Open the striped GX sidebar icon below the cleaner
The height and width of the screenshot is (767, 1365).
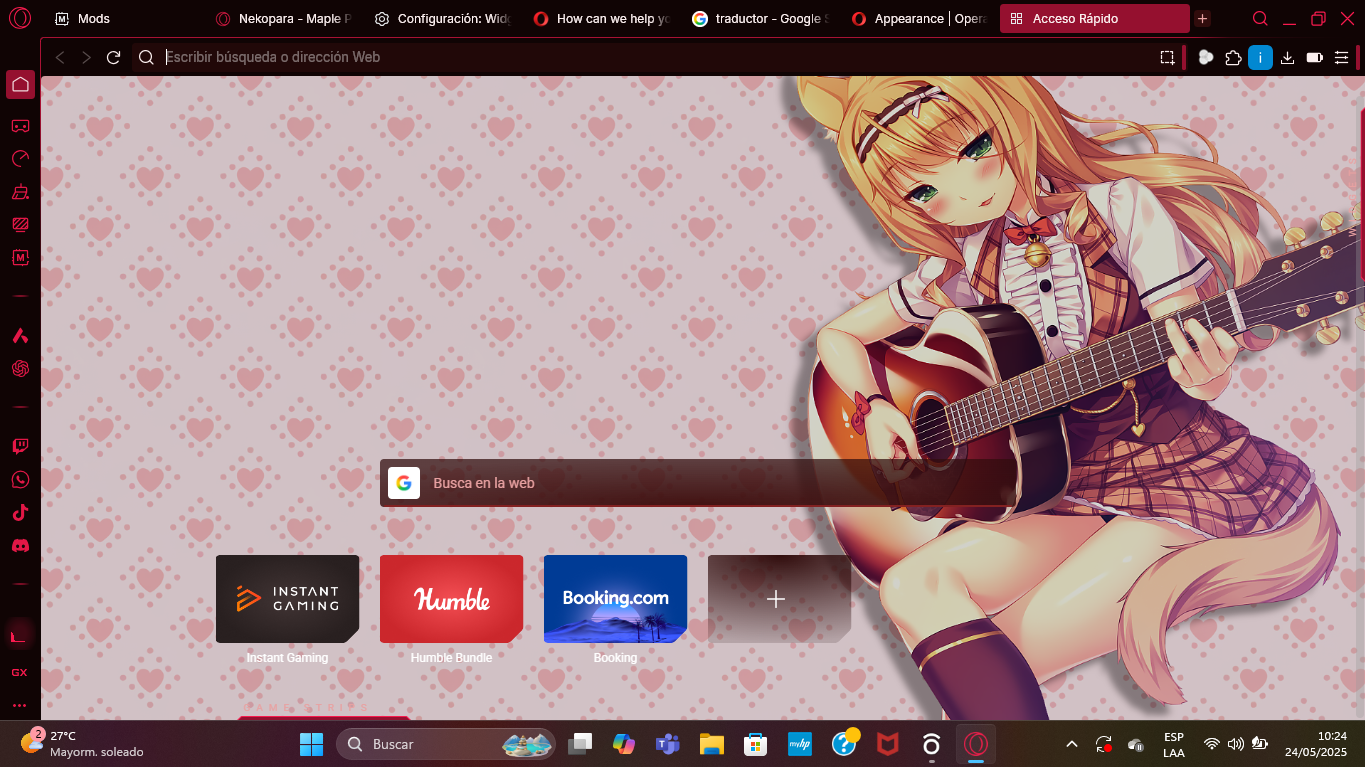[20, 225]
